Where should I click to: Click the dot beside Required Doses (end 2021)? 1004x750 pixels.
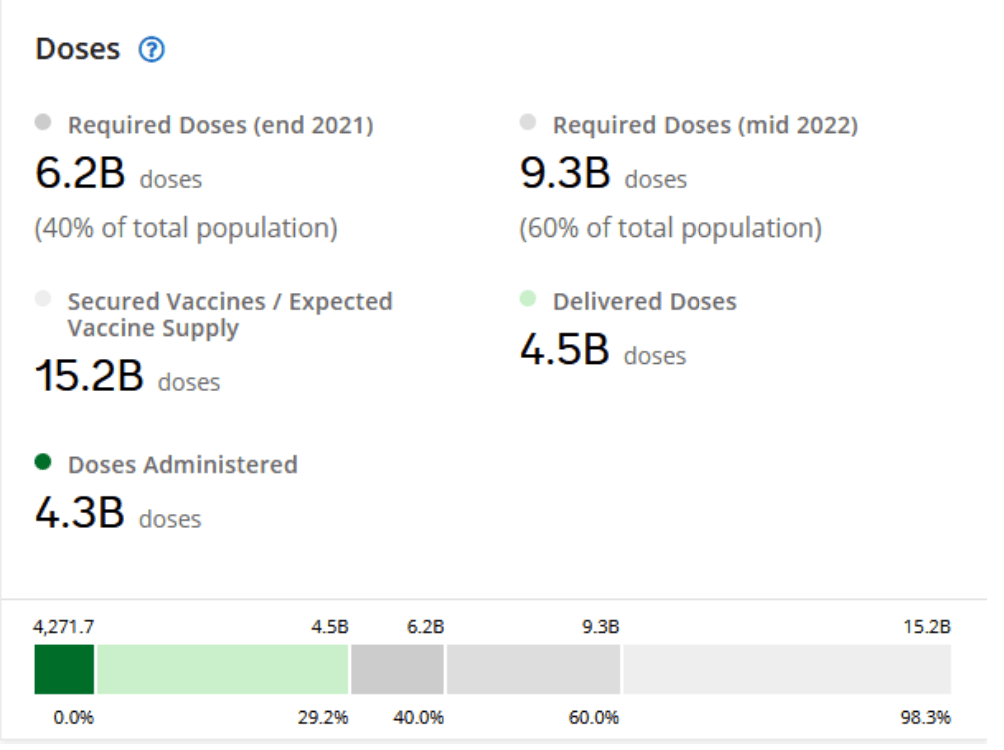coord(42,123)
